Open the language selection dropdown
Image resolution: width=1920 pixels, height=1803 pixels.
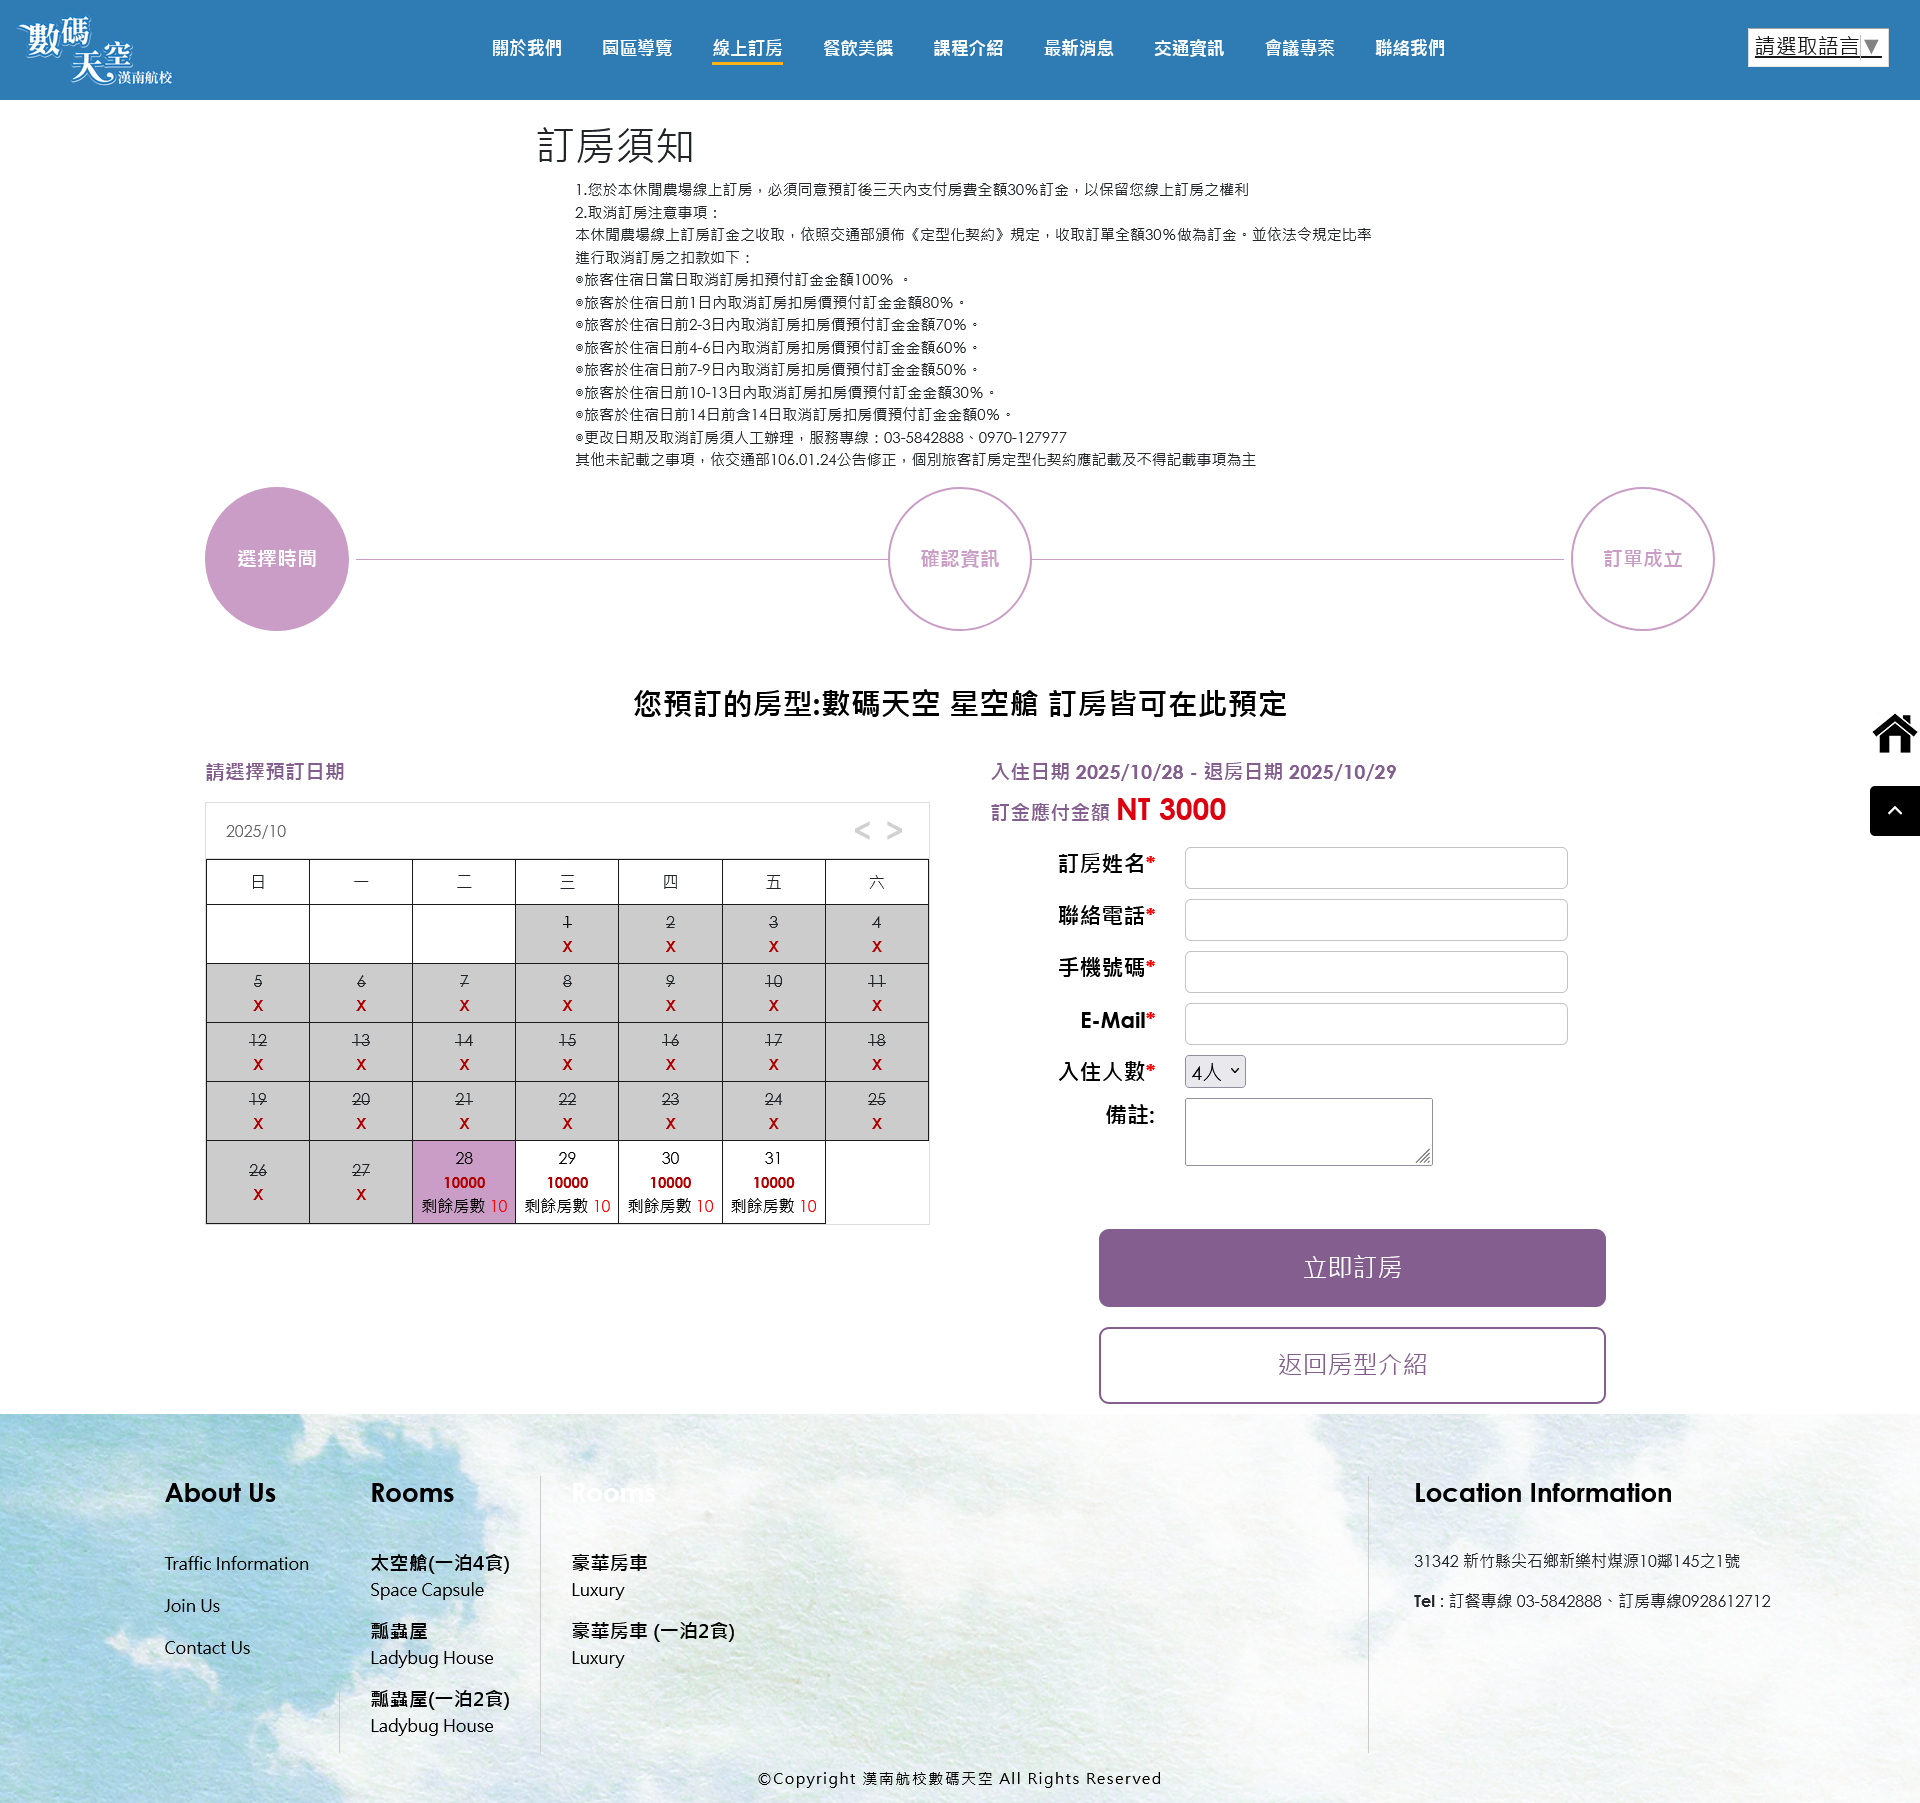pyautogui.click(x=1817, y=47)
